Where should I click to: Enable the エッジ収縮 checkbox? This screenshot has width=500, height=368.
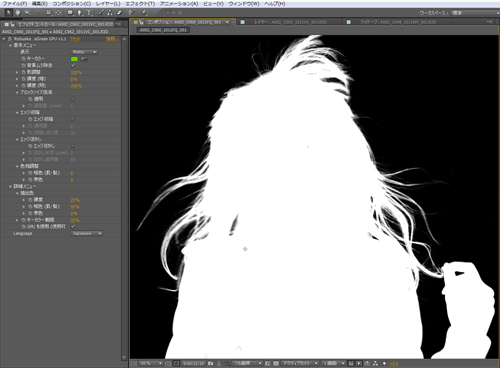pyautogui.click(x=73, y=119)
